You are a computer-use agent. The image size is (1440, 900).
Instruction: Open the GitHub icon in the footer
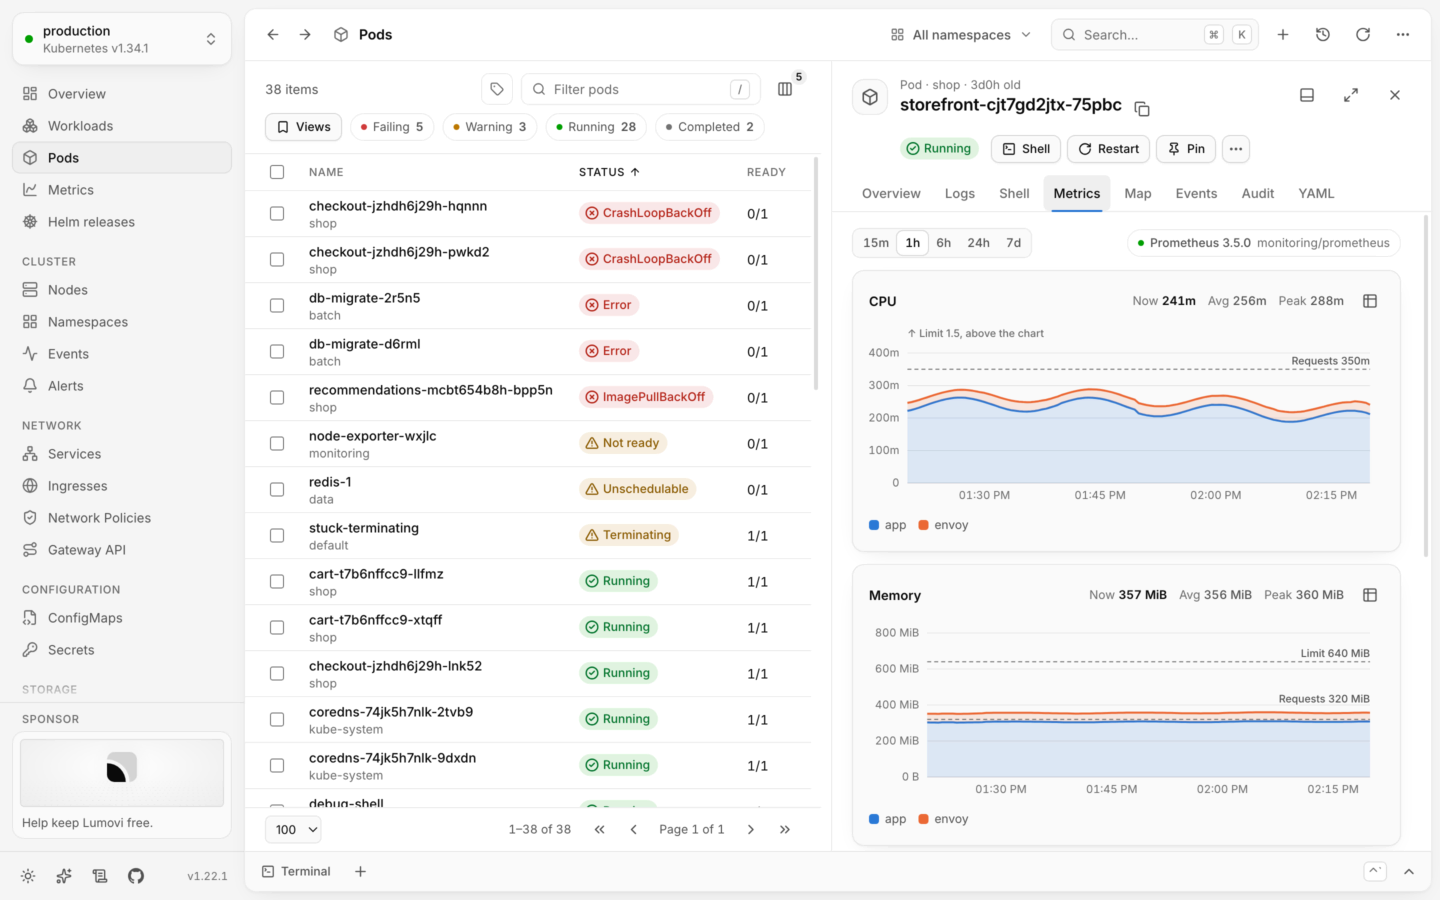[x=136, y=876]
